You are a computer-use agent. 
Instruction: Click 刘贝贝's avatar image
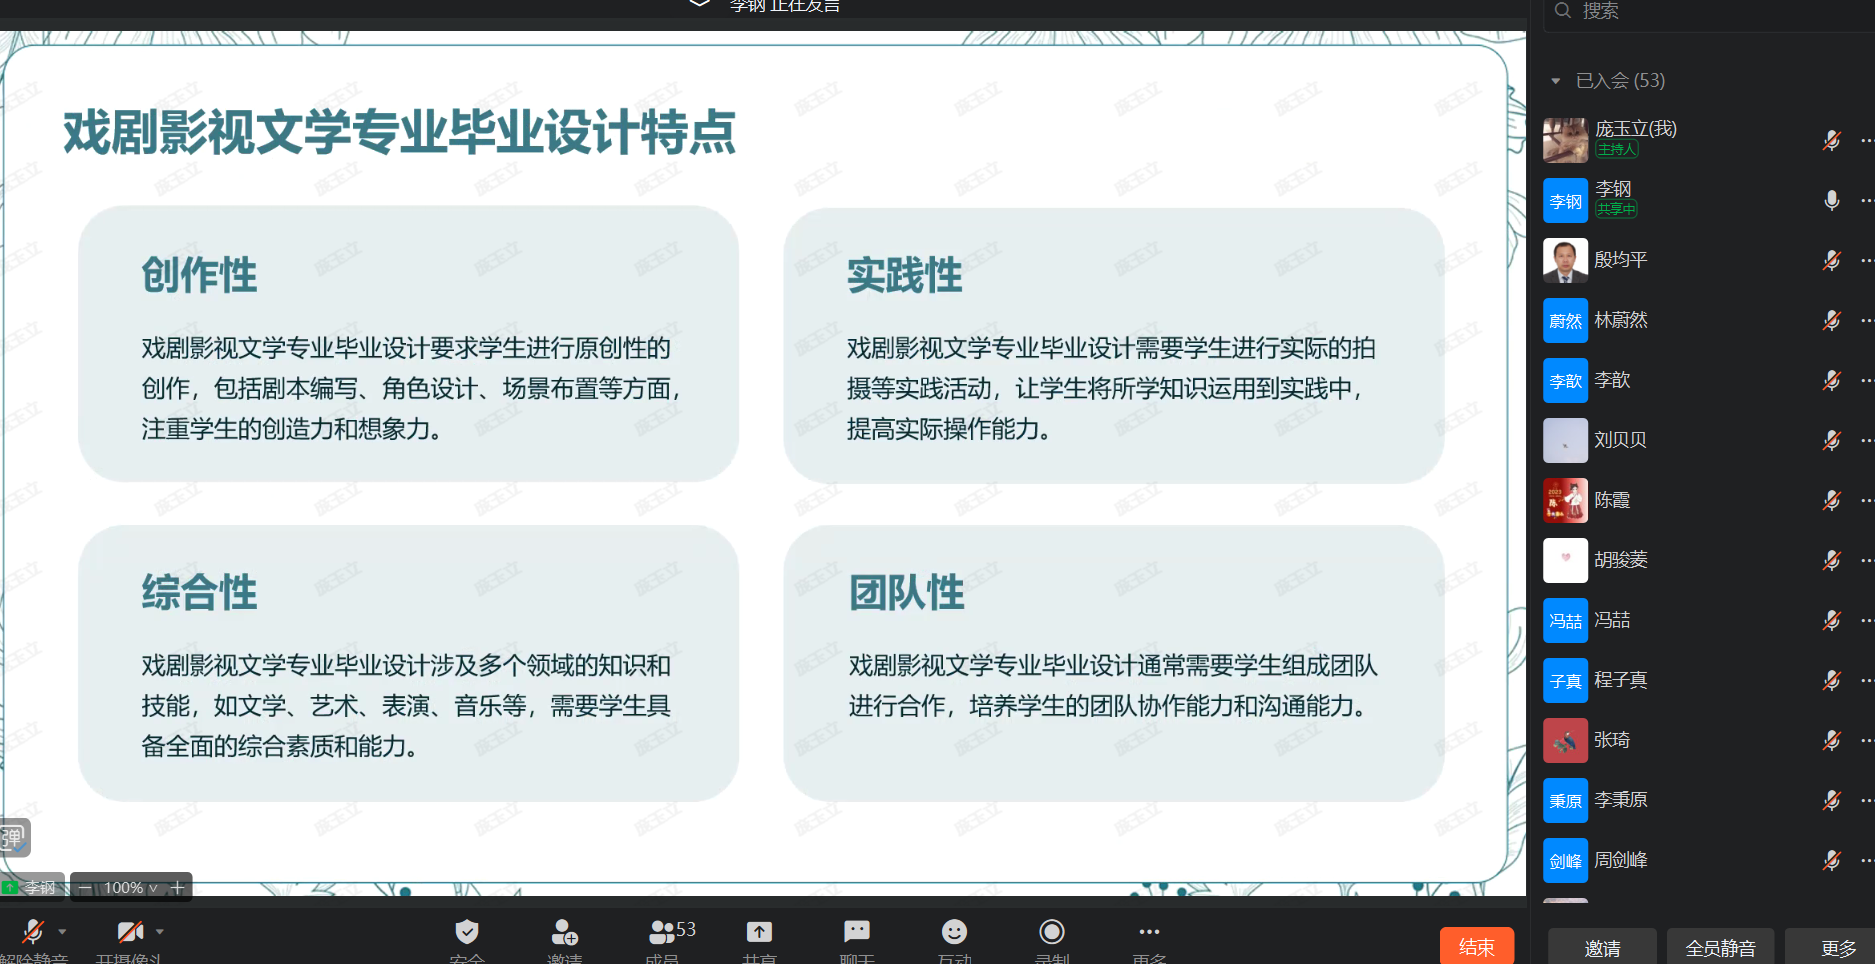[1565, 440]
